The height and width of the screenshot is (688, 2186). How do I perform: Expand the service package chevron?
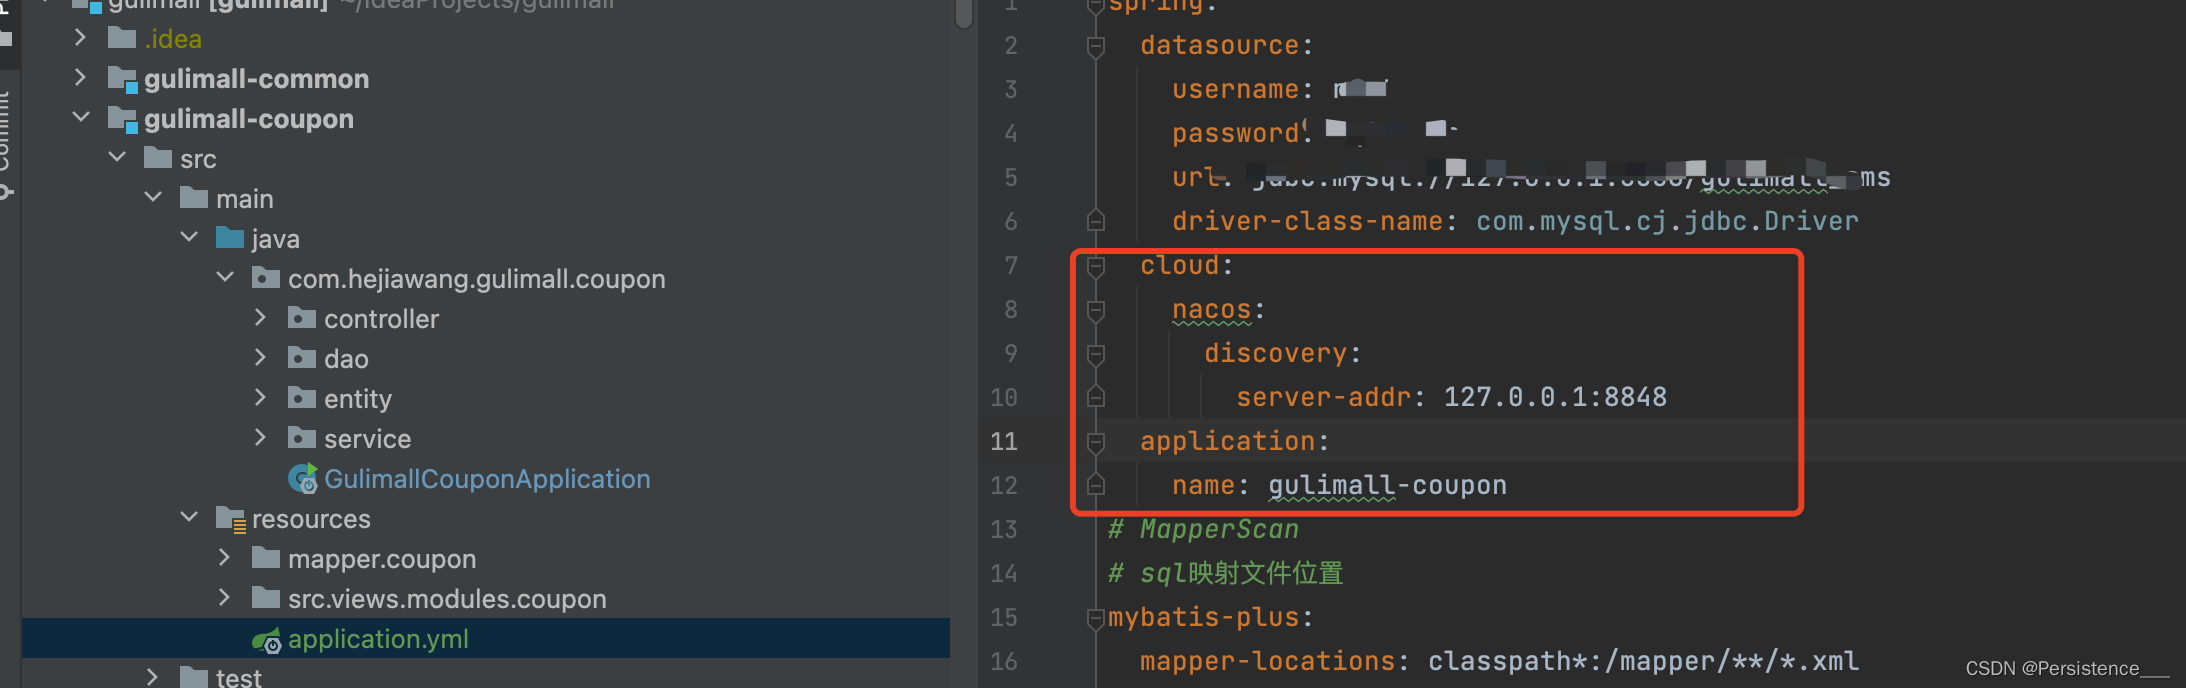[261, 438]
